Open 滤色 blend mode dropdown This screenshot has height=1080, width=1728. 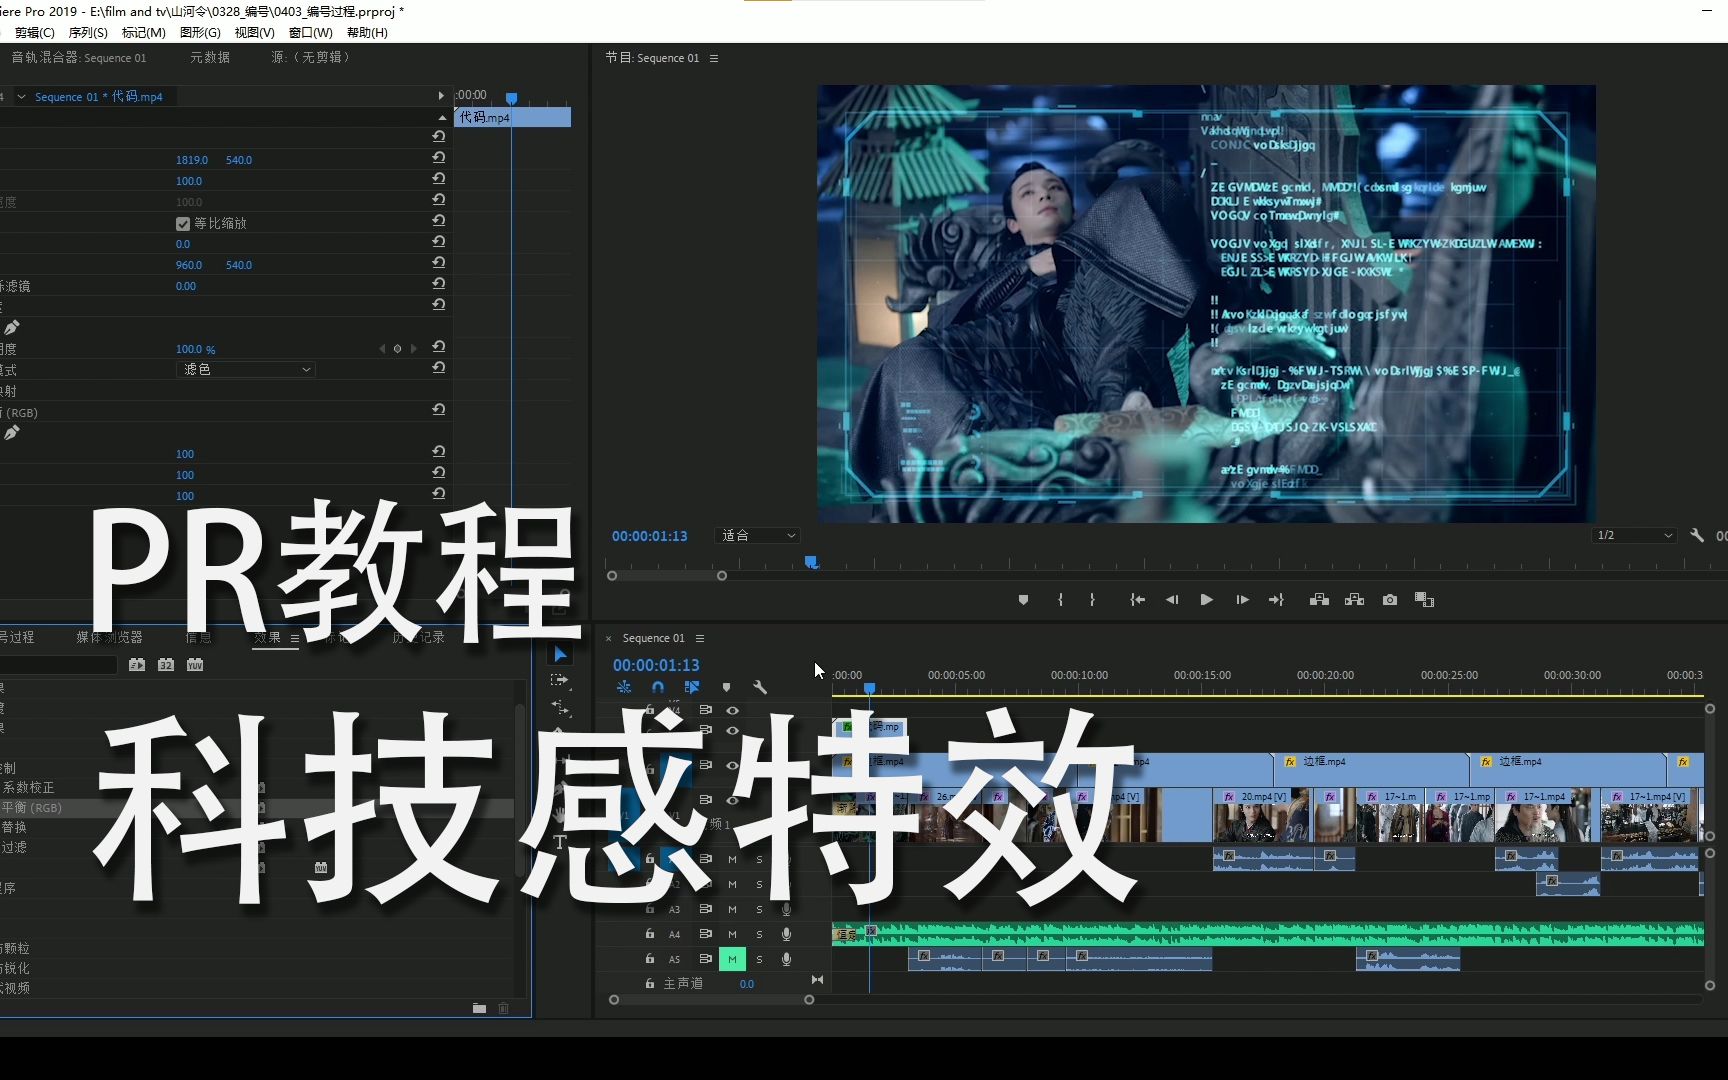(x=246, y=369)
